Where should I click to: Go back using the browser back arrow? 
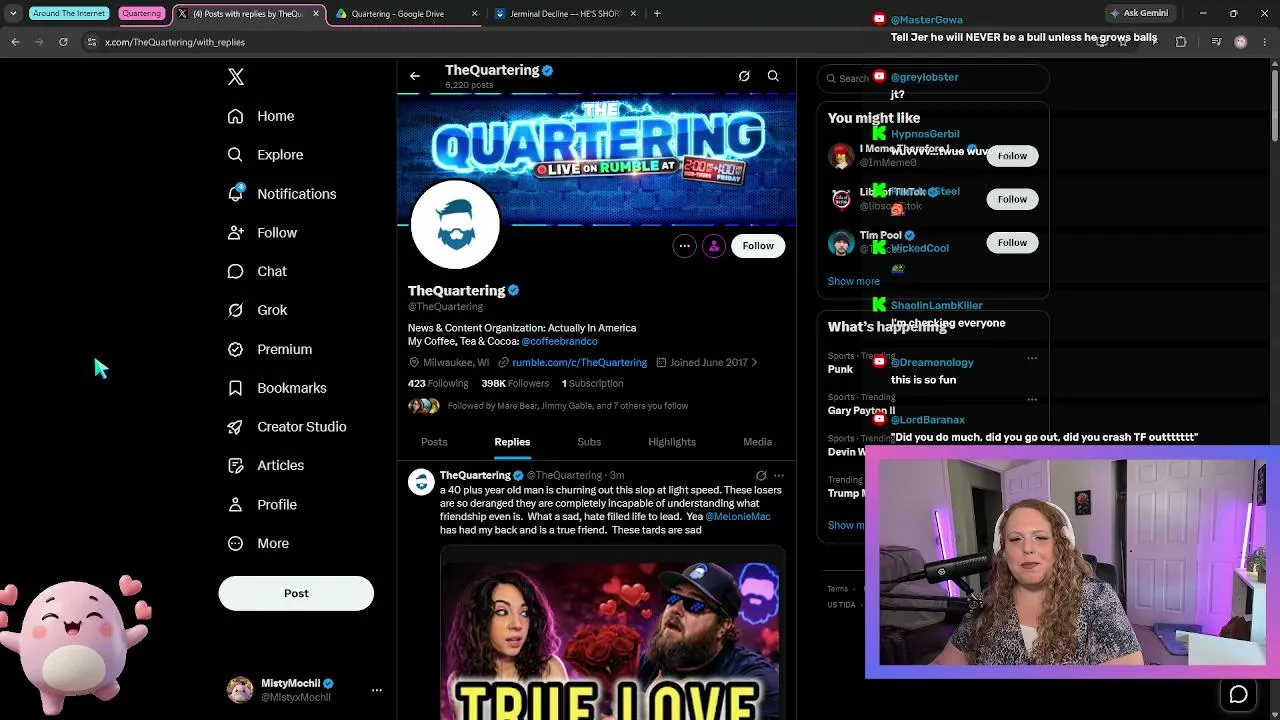15,42
